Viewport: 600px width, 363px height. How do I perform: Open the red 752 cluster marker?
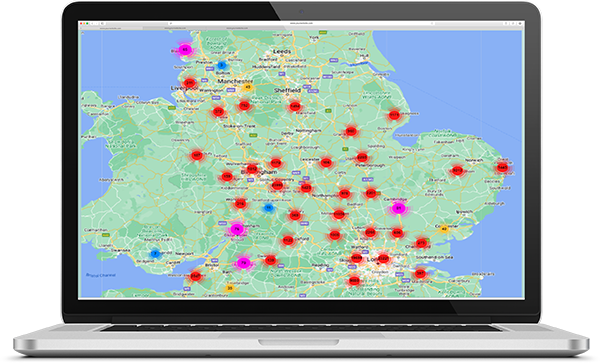click(x=244, y=106)
